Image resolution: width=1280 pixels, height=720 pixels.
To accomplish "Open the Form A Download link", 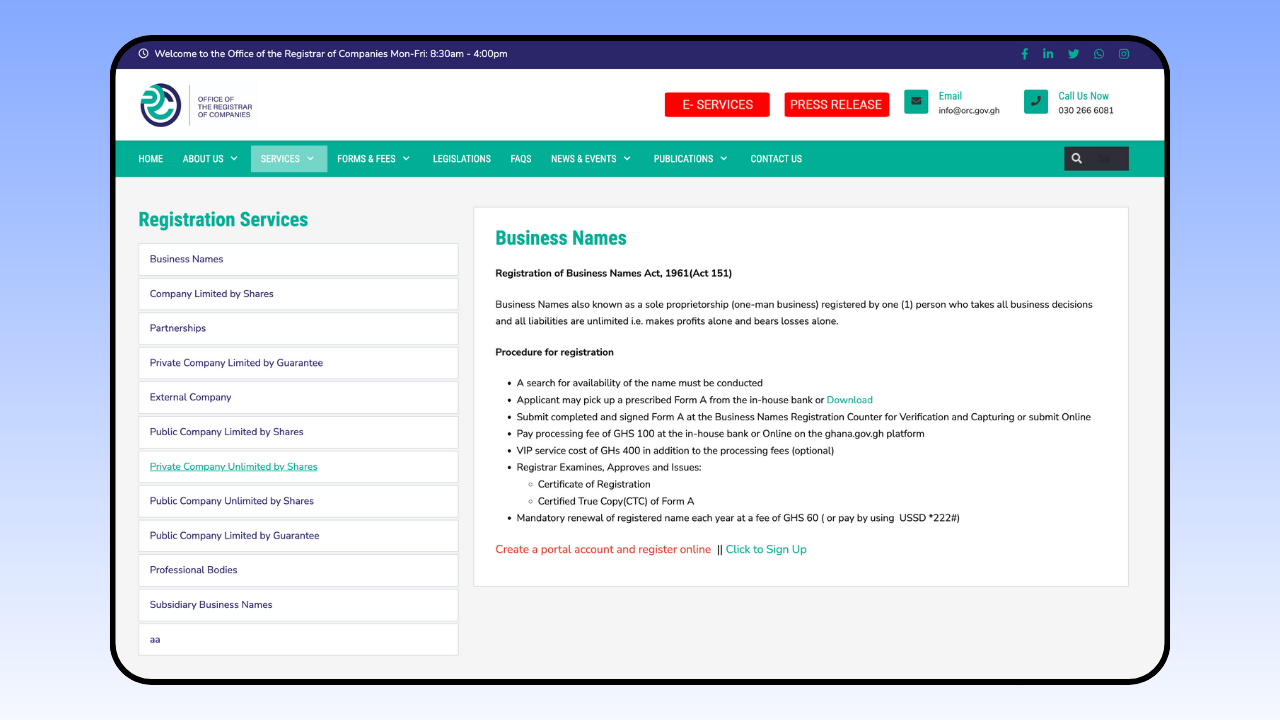I will pos(849,399).
